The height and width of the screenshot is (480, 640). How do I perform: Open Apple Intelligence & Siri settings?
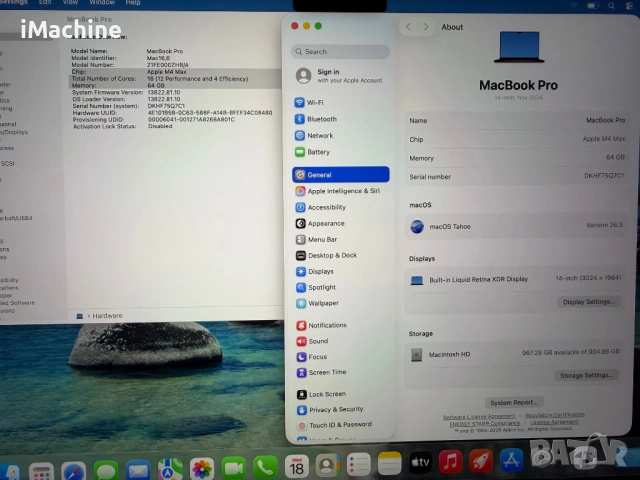click(341, 191)
